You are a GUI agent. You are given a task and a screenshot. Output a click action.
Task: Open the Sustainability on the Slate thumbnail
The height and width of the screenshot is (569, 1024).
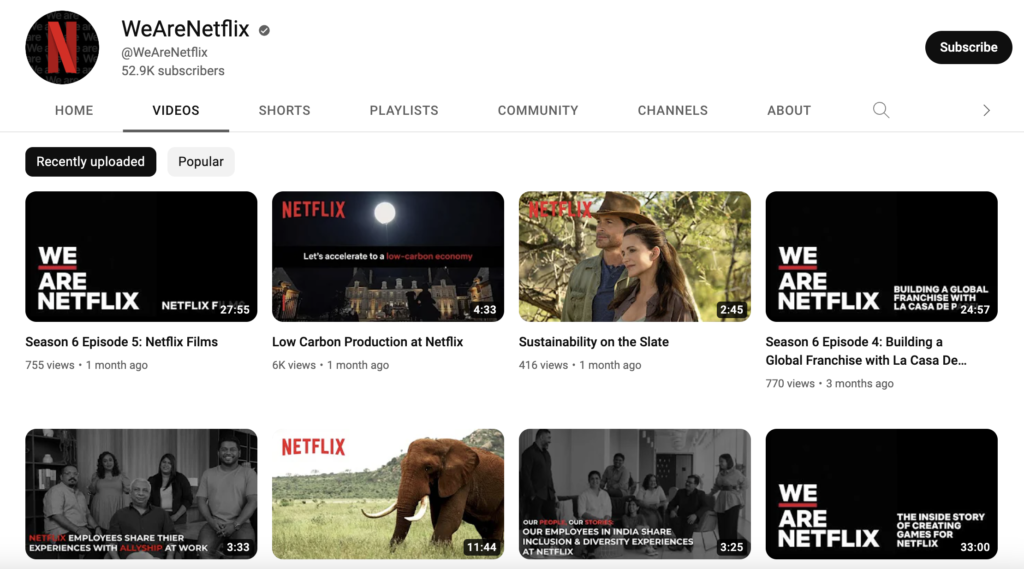pos(635,256)
